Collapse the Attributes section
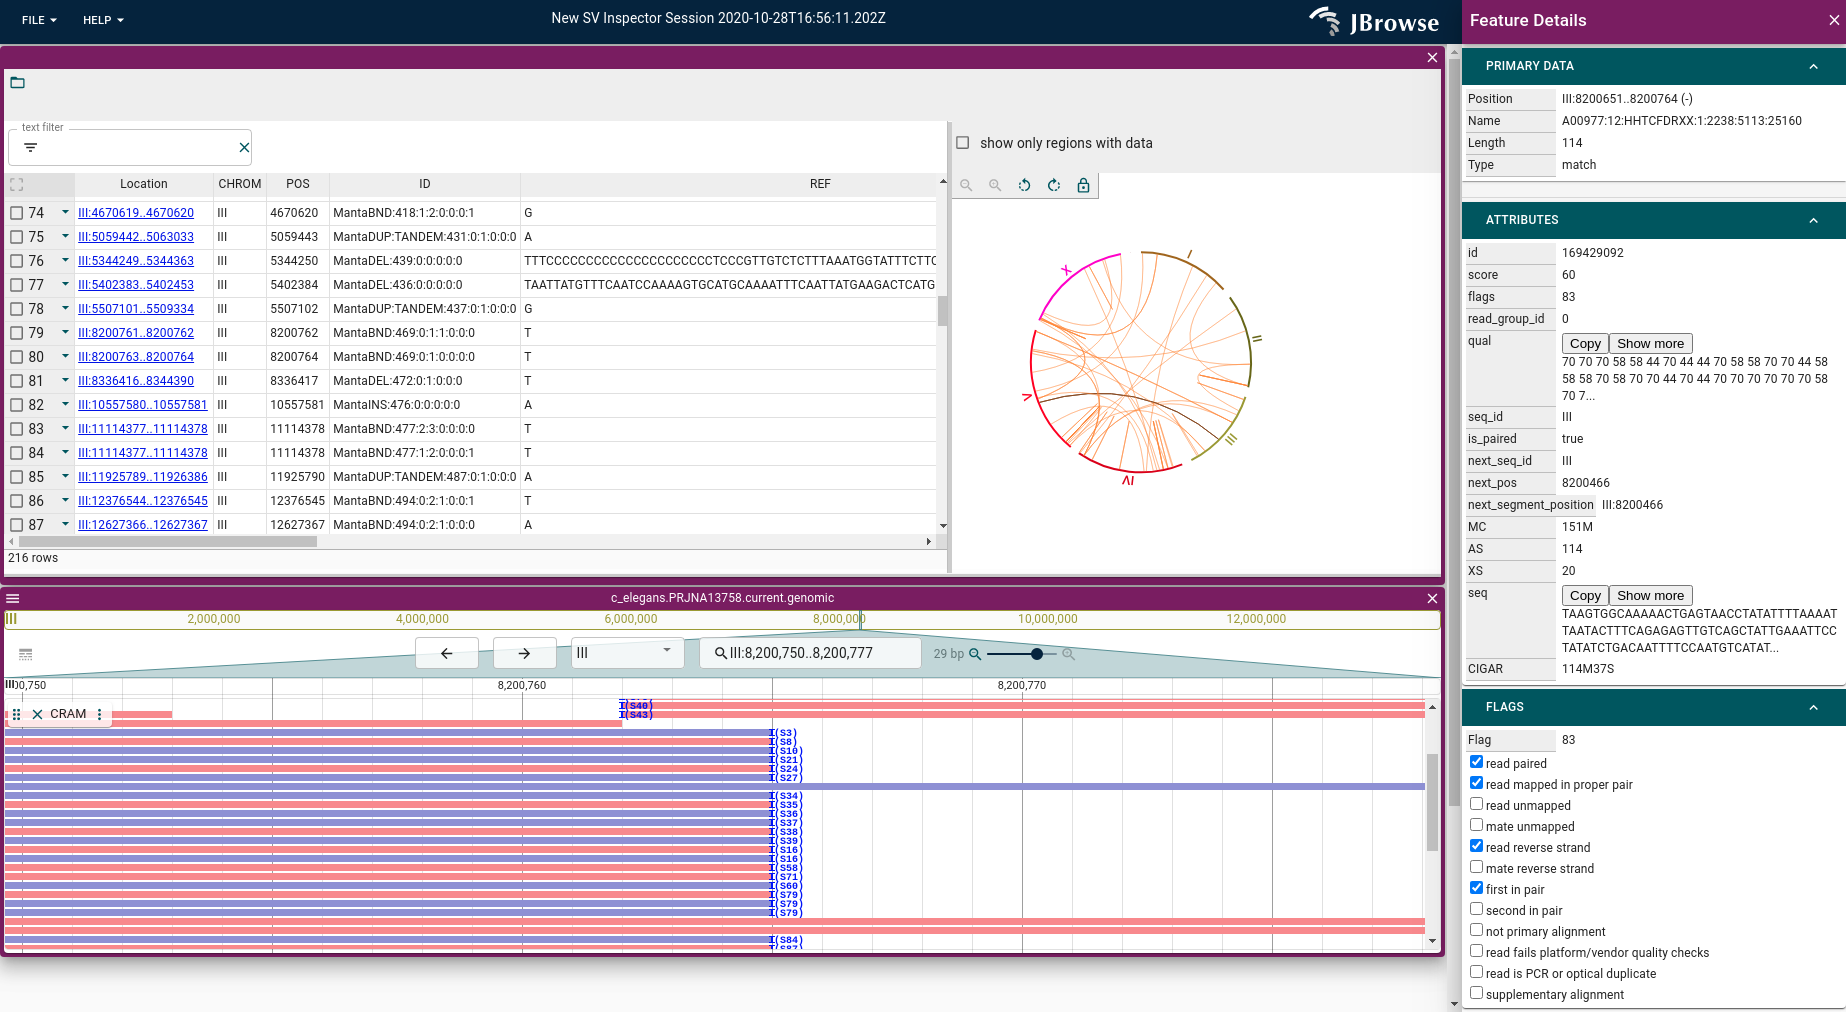Screen dimensions: 1846x1012 [1813, 220]
